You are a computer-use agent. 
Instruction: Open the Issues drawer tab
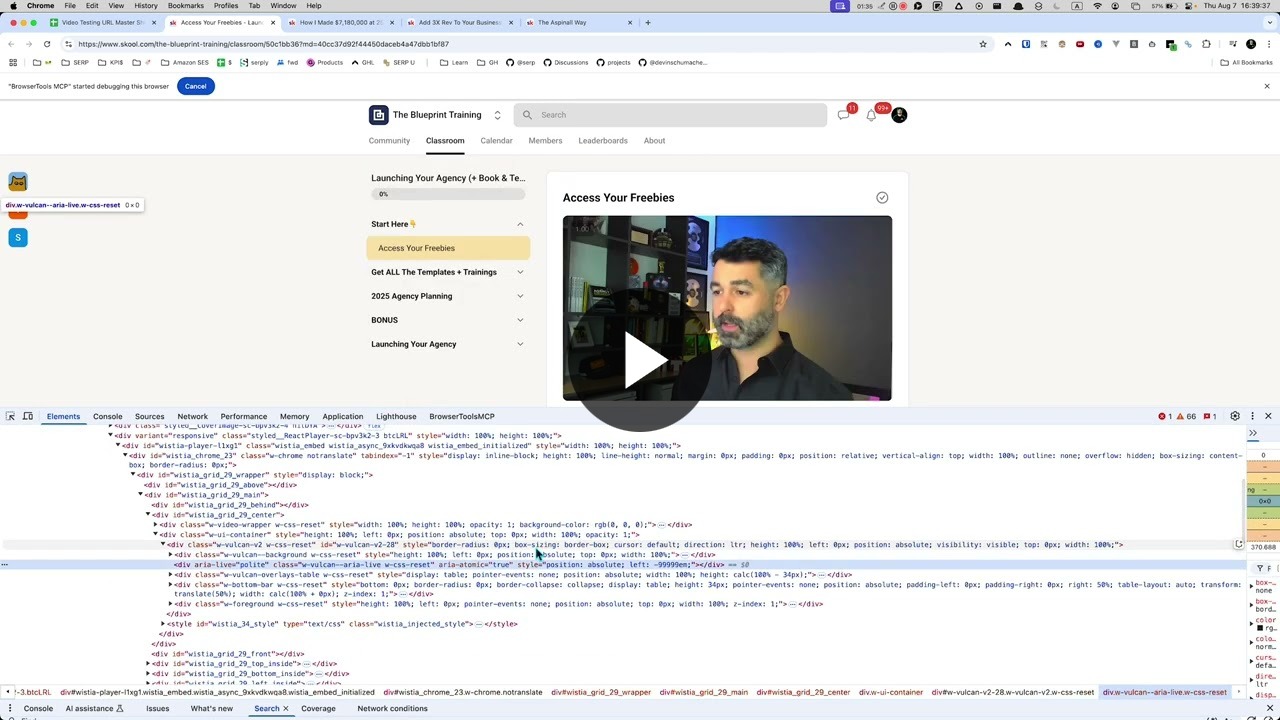157,709
